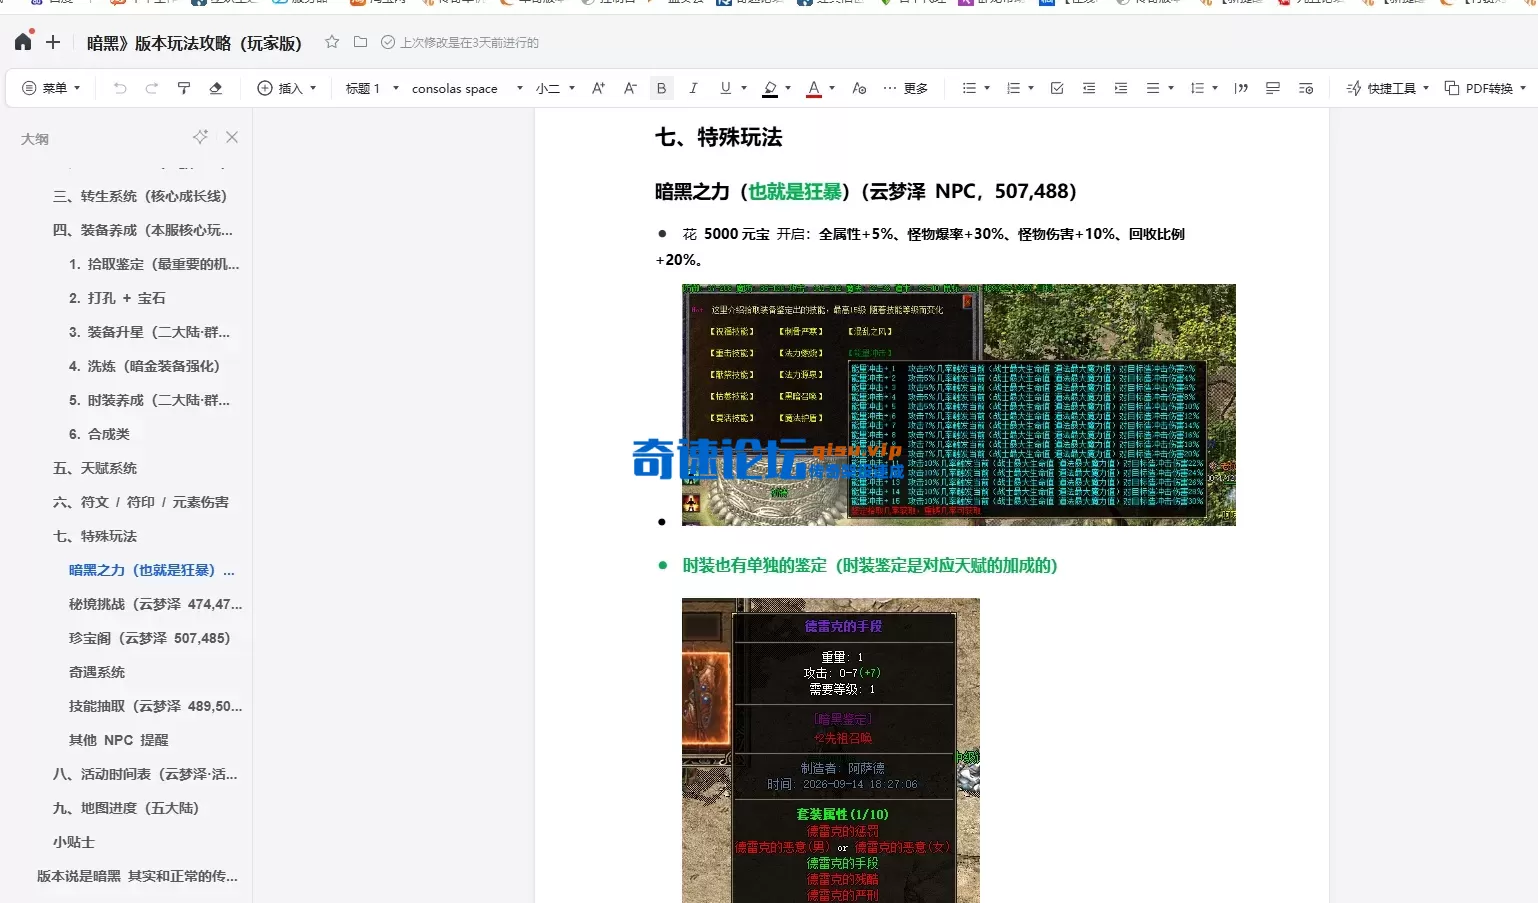Increase the font size
Viewport: 1538px width, 903px height.
598,88
